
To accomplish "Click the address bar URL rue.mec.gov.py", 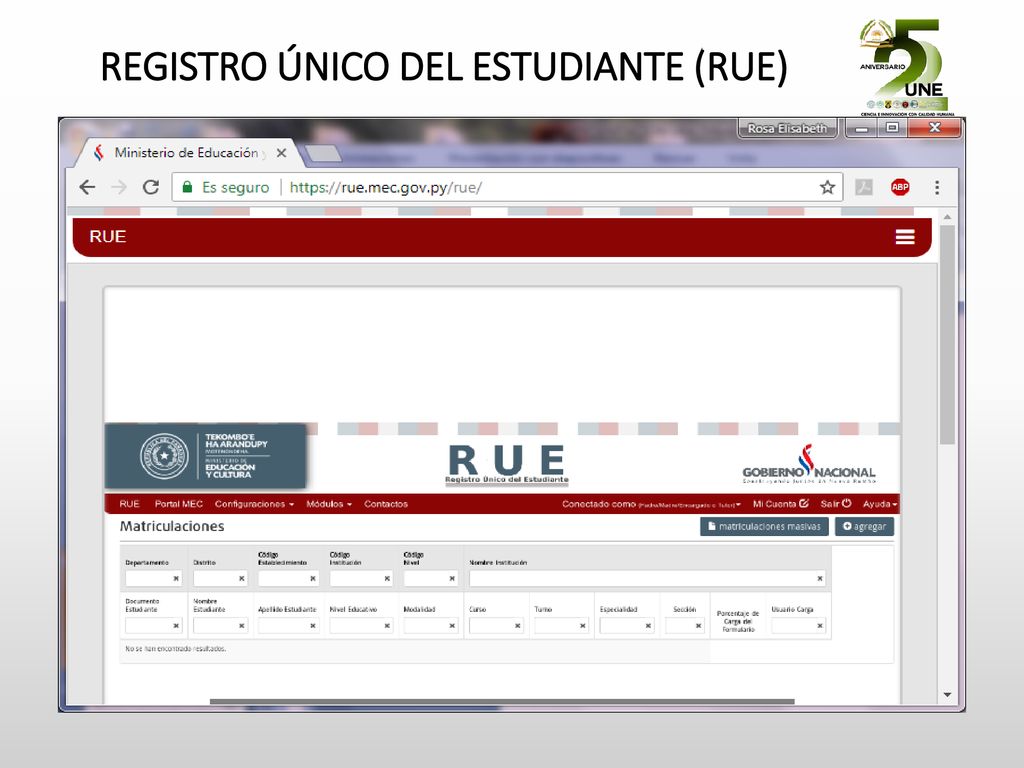I will (385, 187).
